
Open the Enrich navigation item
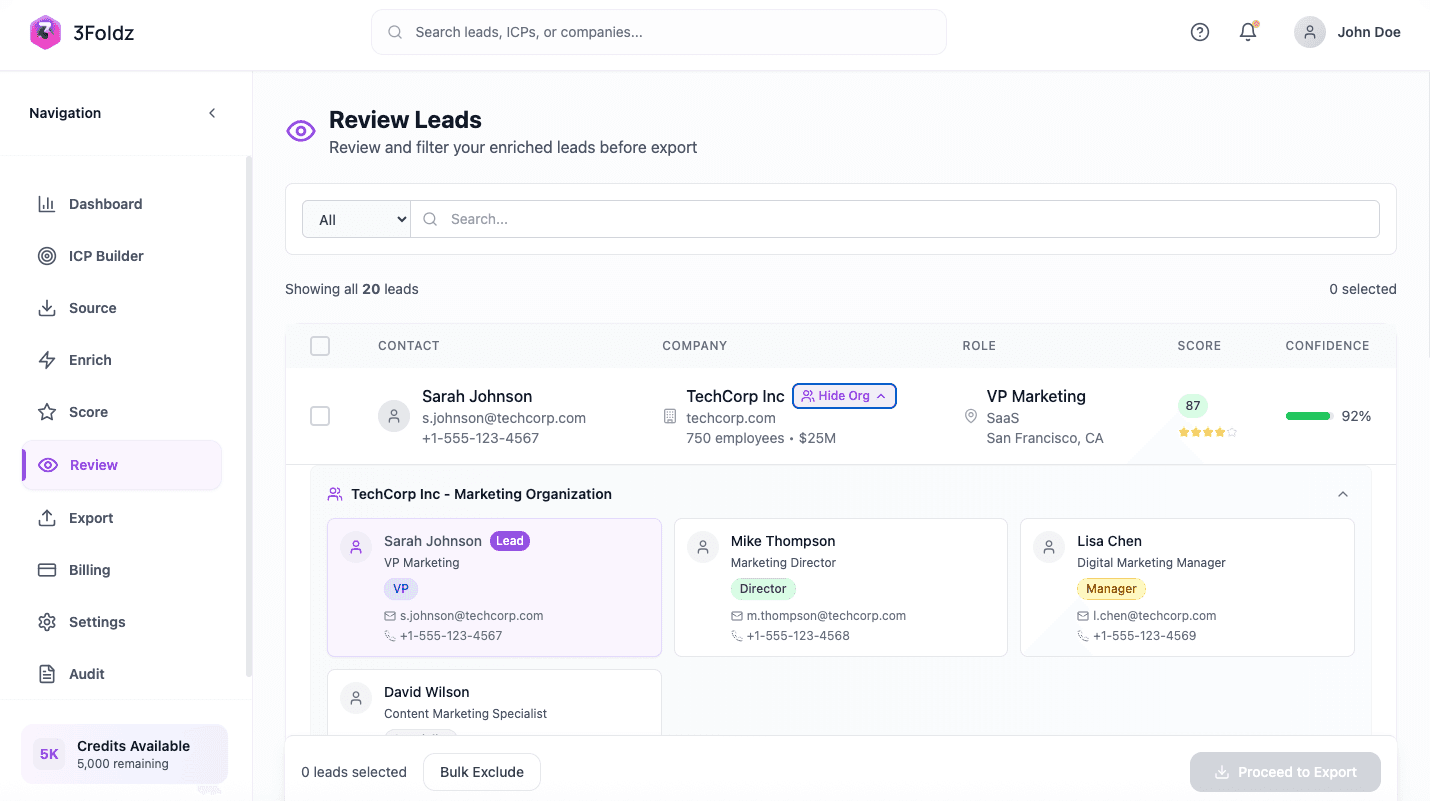coord(122,360)
